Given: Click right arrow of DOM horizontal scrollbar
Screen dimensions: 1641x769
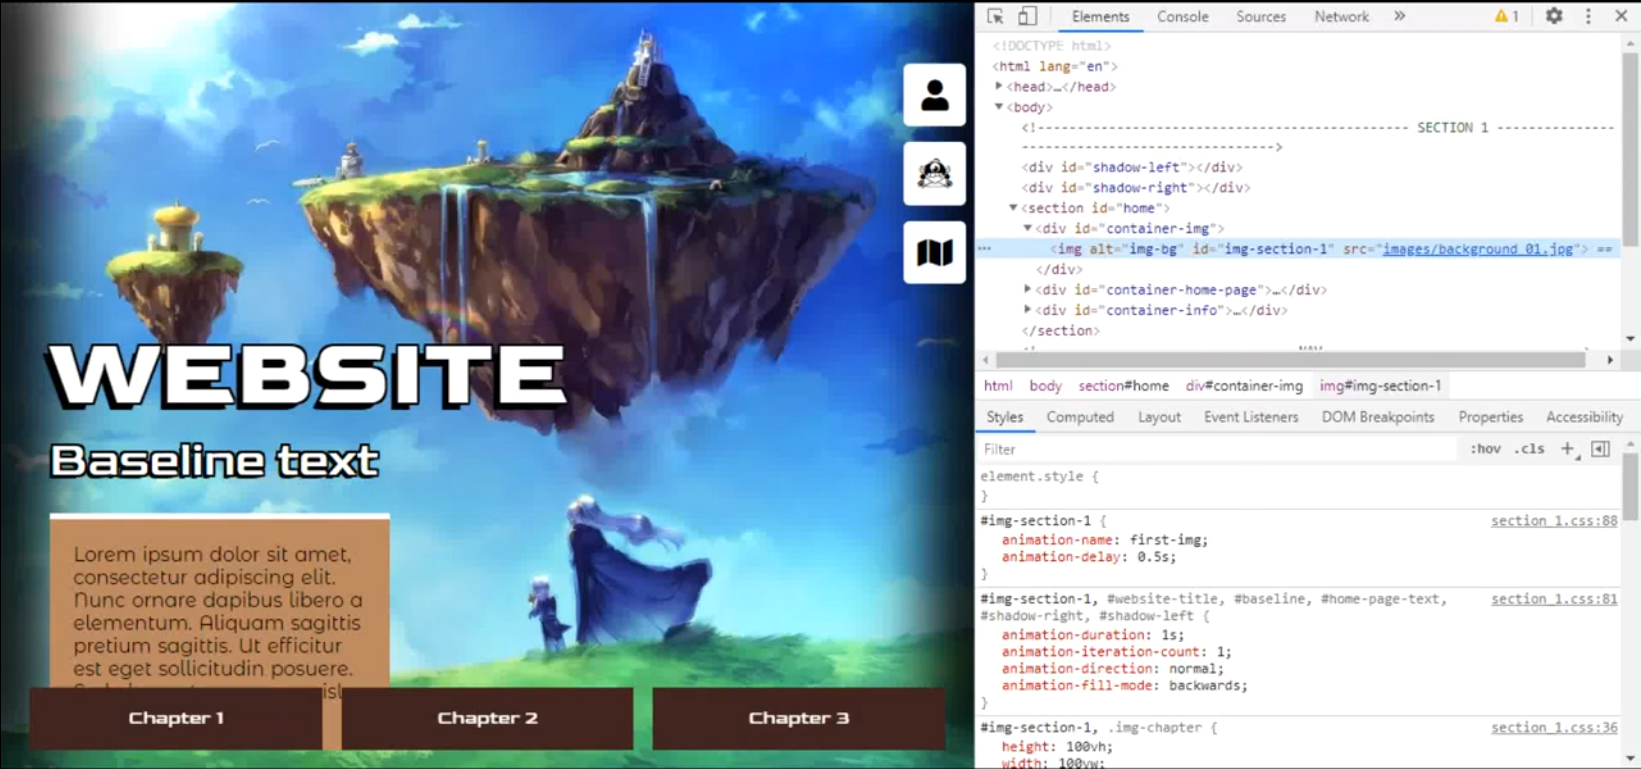Looking at the screenshot, I should click(x=1610, y=360).
